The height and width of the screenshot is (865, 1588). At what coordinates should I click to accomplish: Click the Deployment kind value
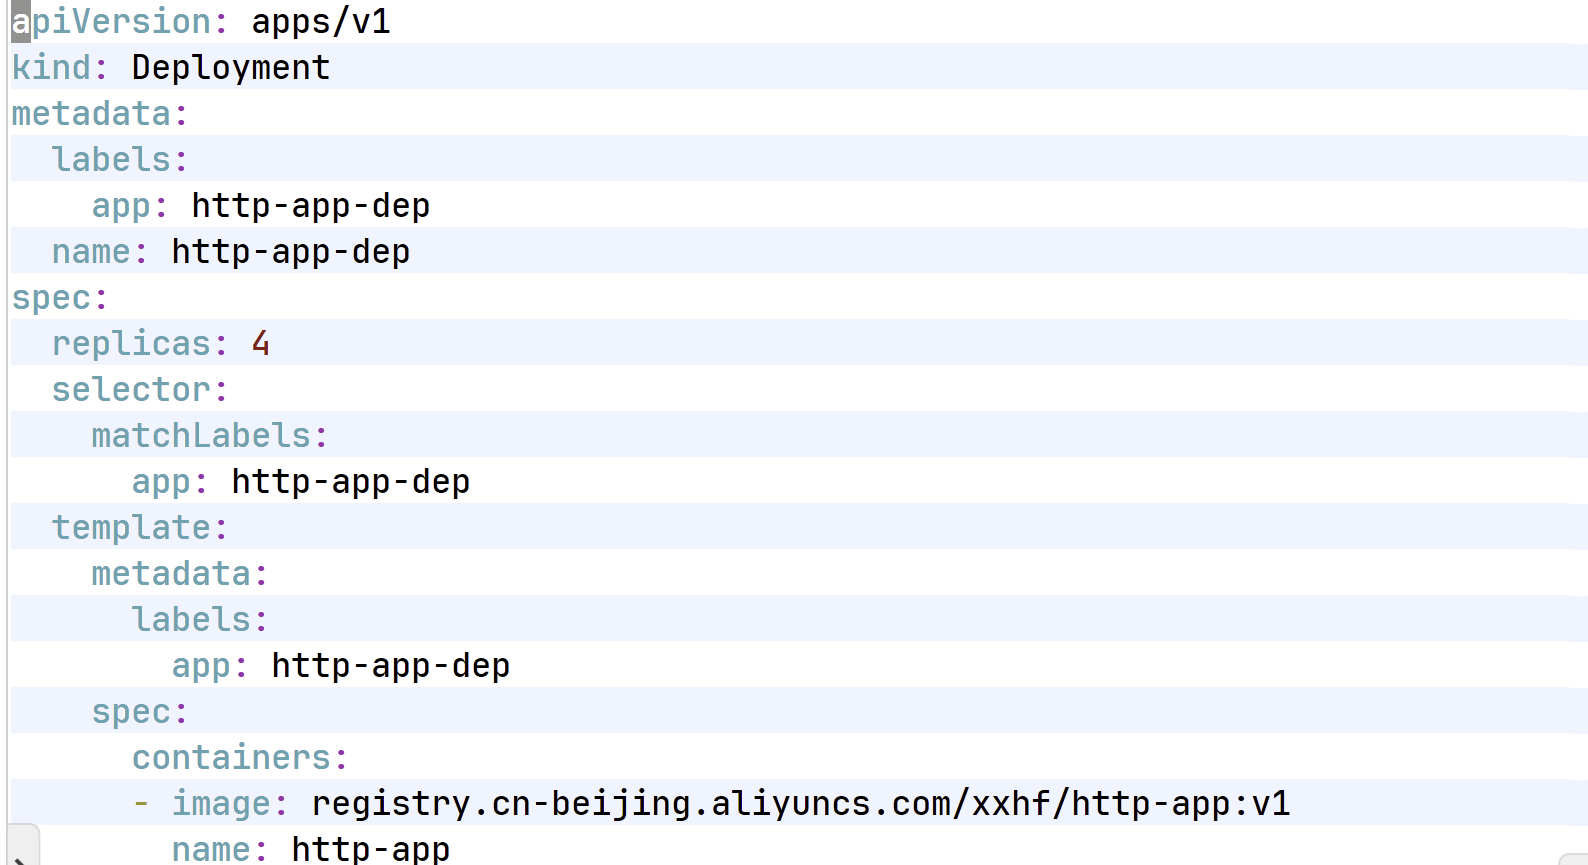230,68
